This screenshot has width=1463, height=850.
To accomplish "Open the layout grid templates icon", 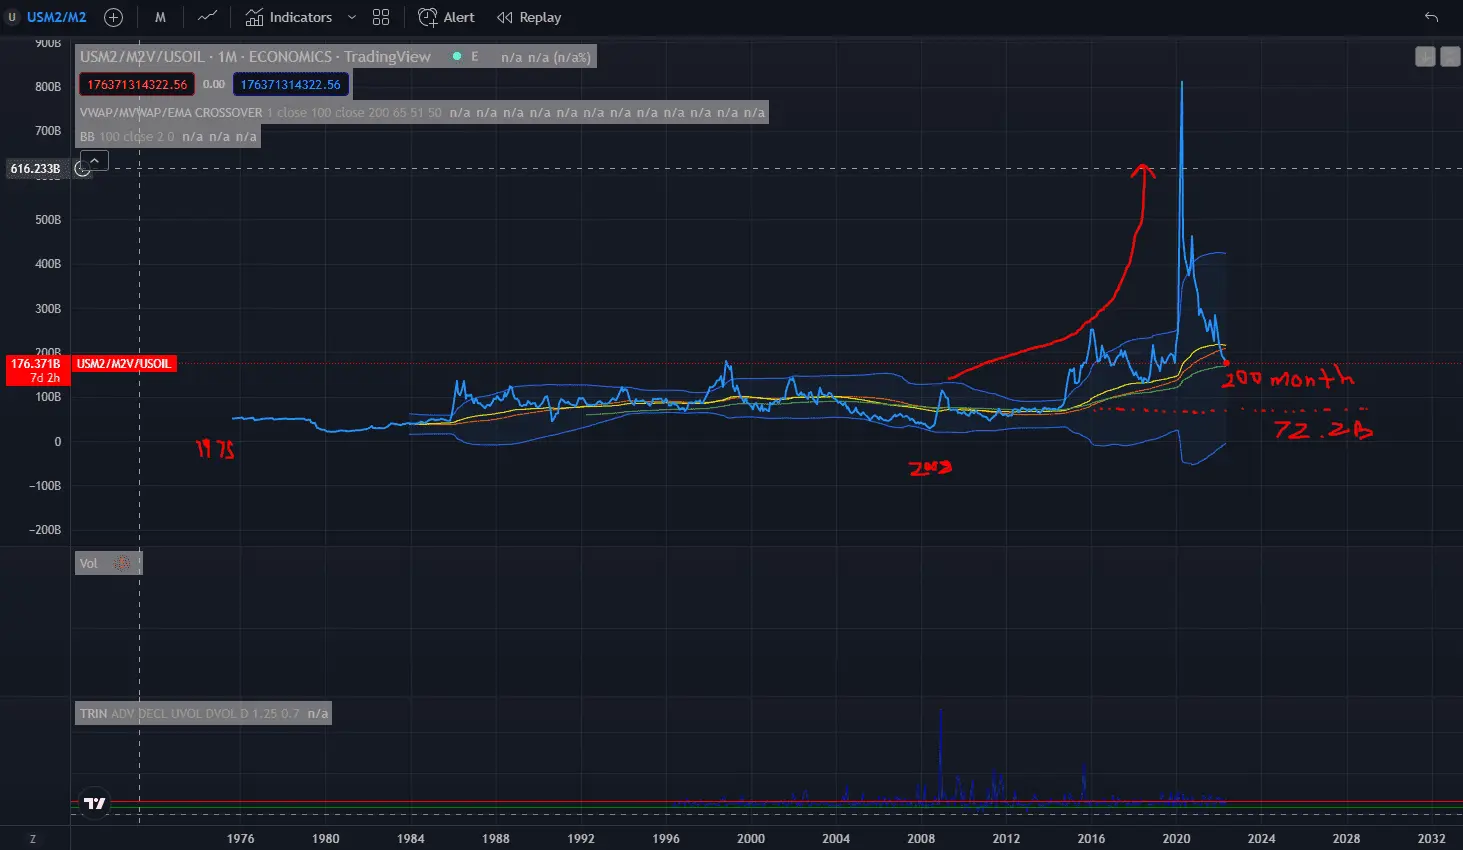I will click(x=381, y=17).
